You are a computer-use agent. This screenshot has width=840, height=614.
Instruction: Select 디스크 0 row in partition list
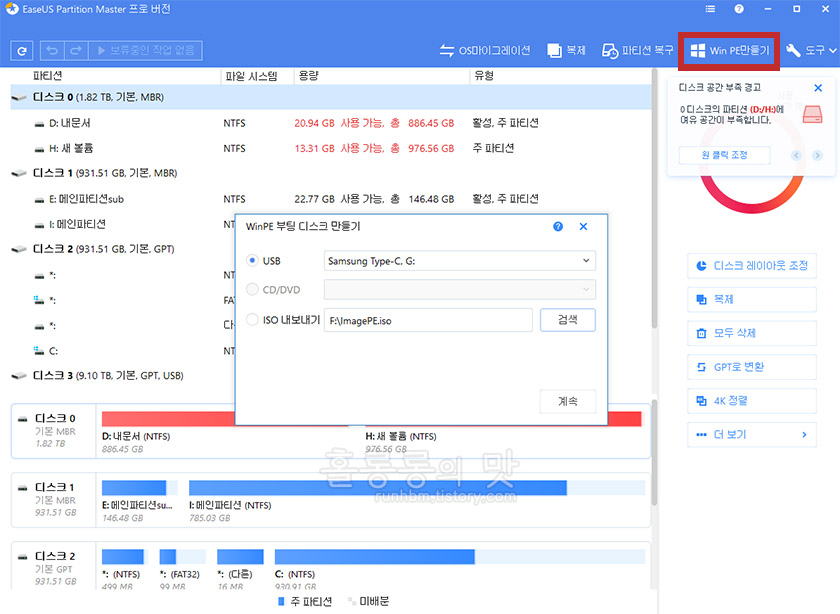331,97
